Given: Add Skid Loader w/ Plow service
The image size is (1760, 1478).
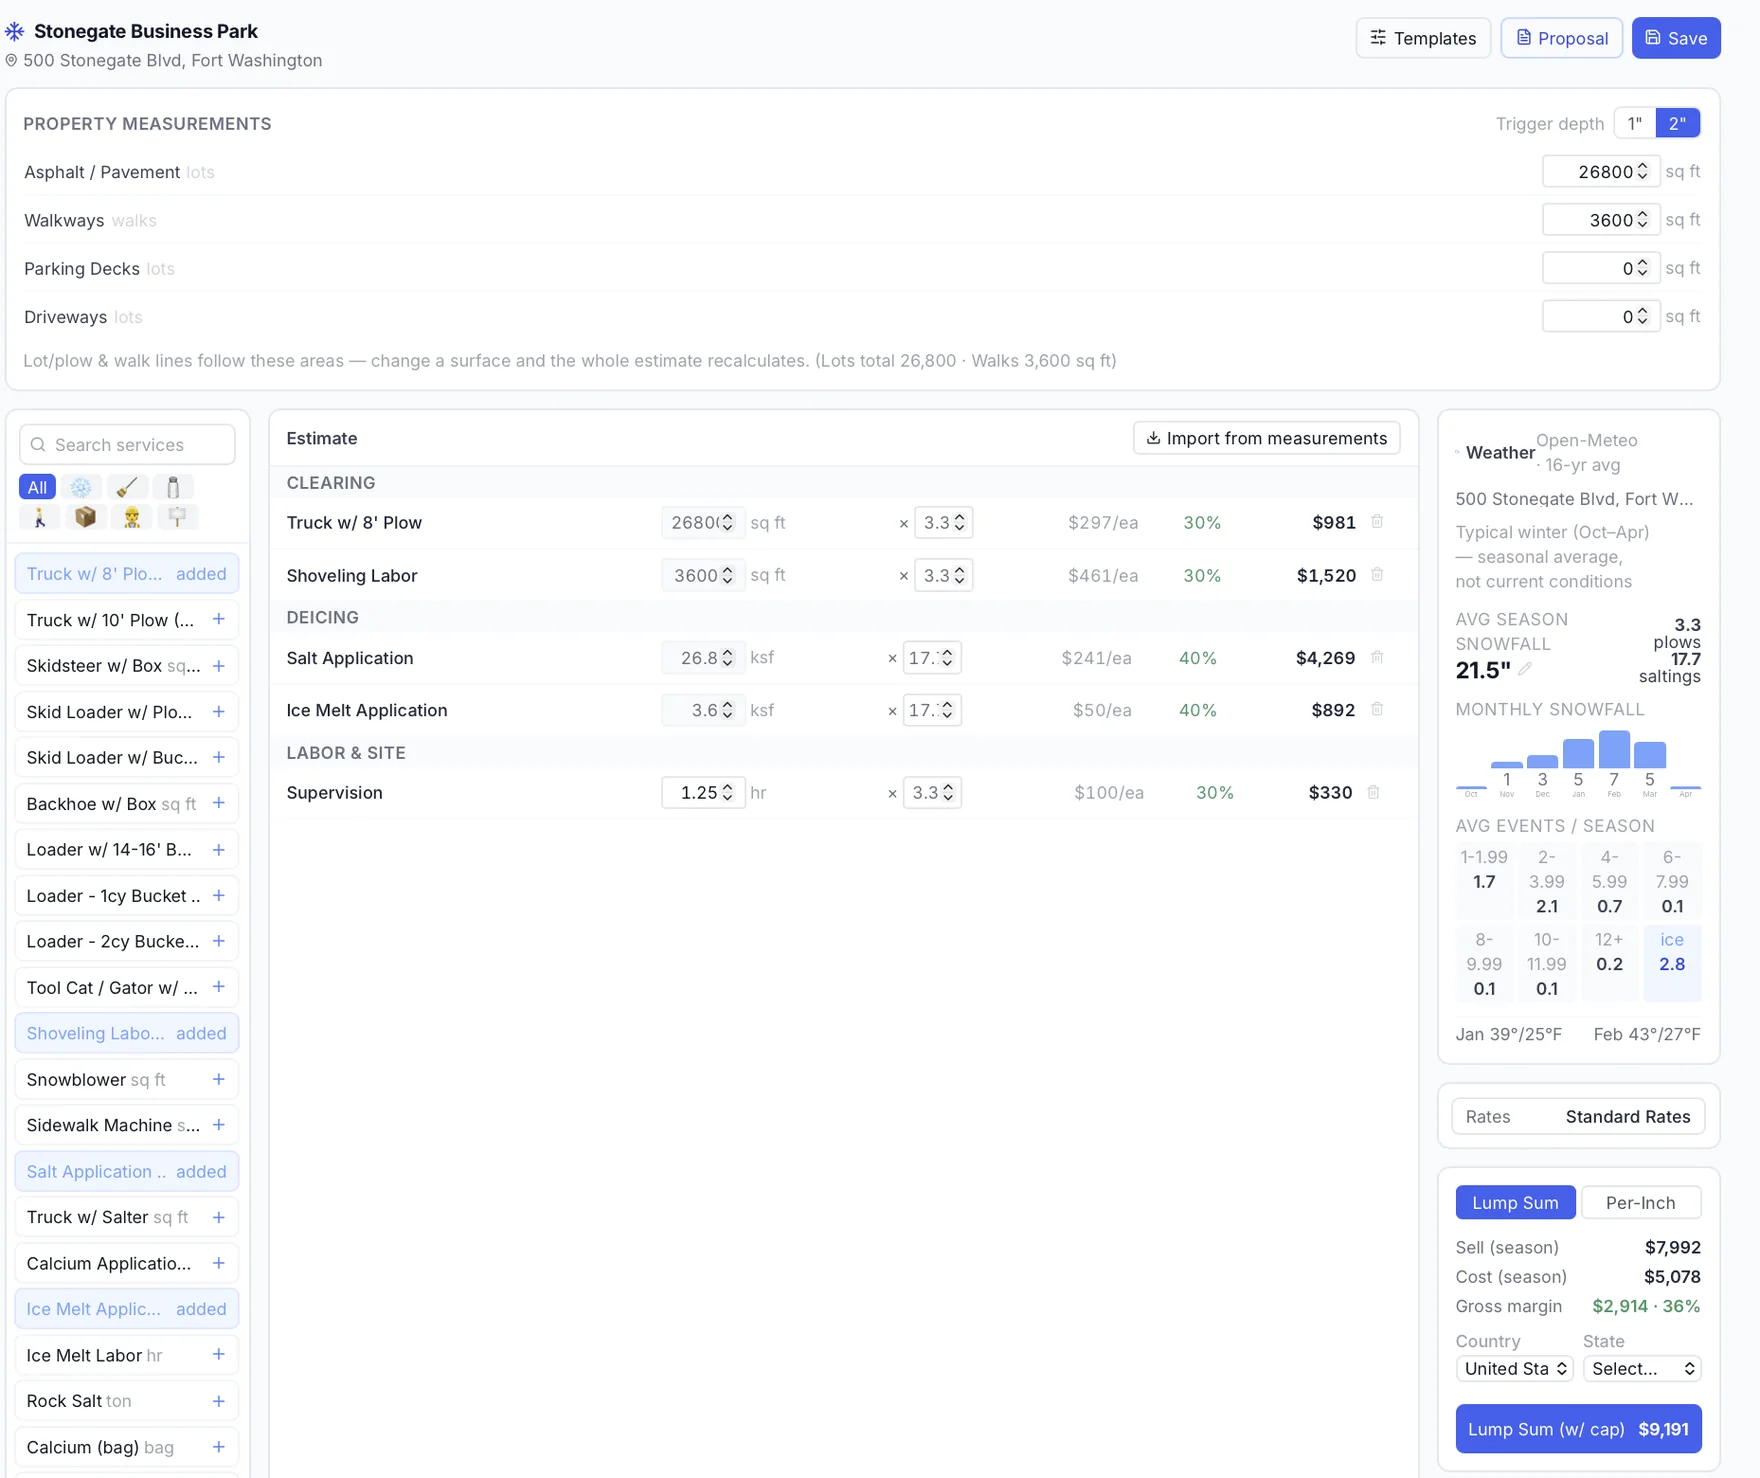Looking at the screenshot, I should point(218,712).
